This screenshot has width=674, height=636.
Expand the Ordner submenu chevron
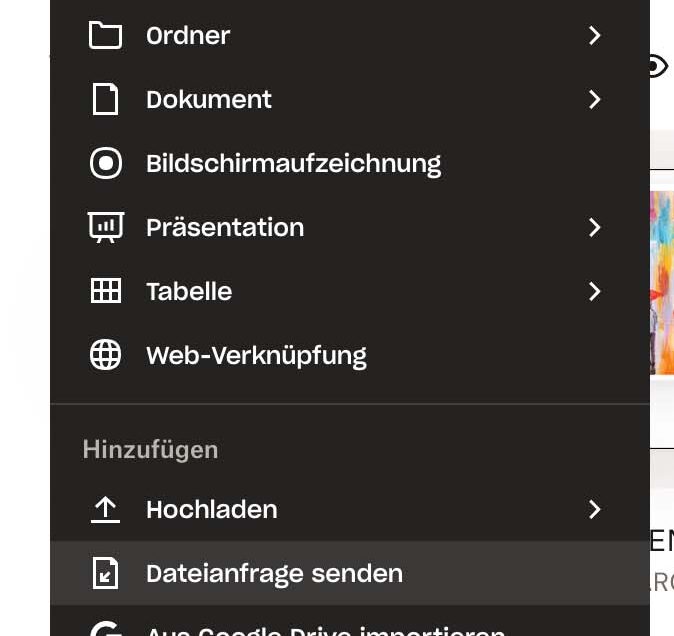(595, 36)
